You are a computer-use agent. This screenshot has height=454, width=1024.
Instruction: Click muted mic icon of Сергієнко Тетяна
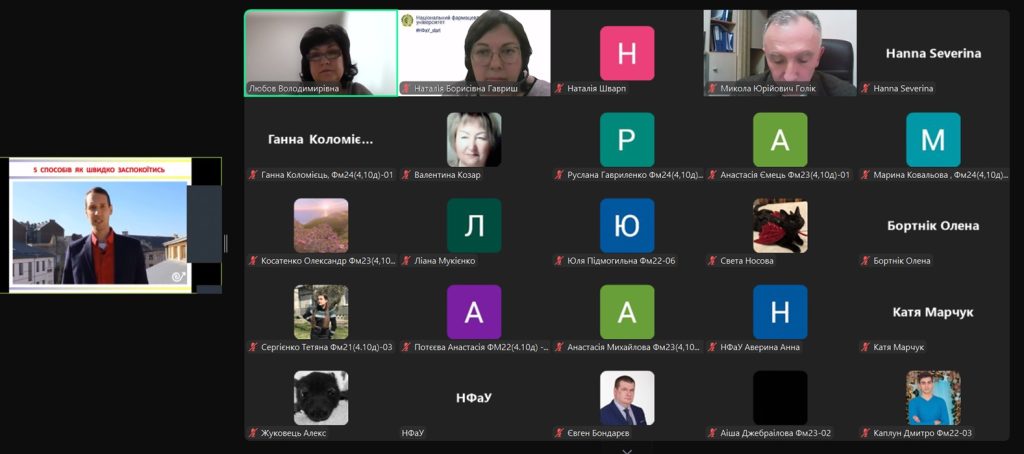tap(253, 347)
